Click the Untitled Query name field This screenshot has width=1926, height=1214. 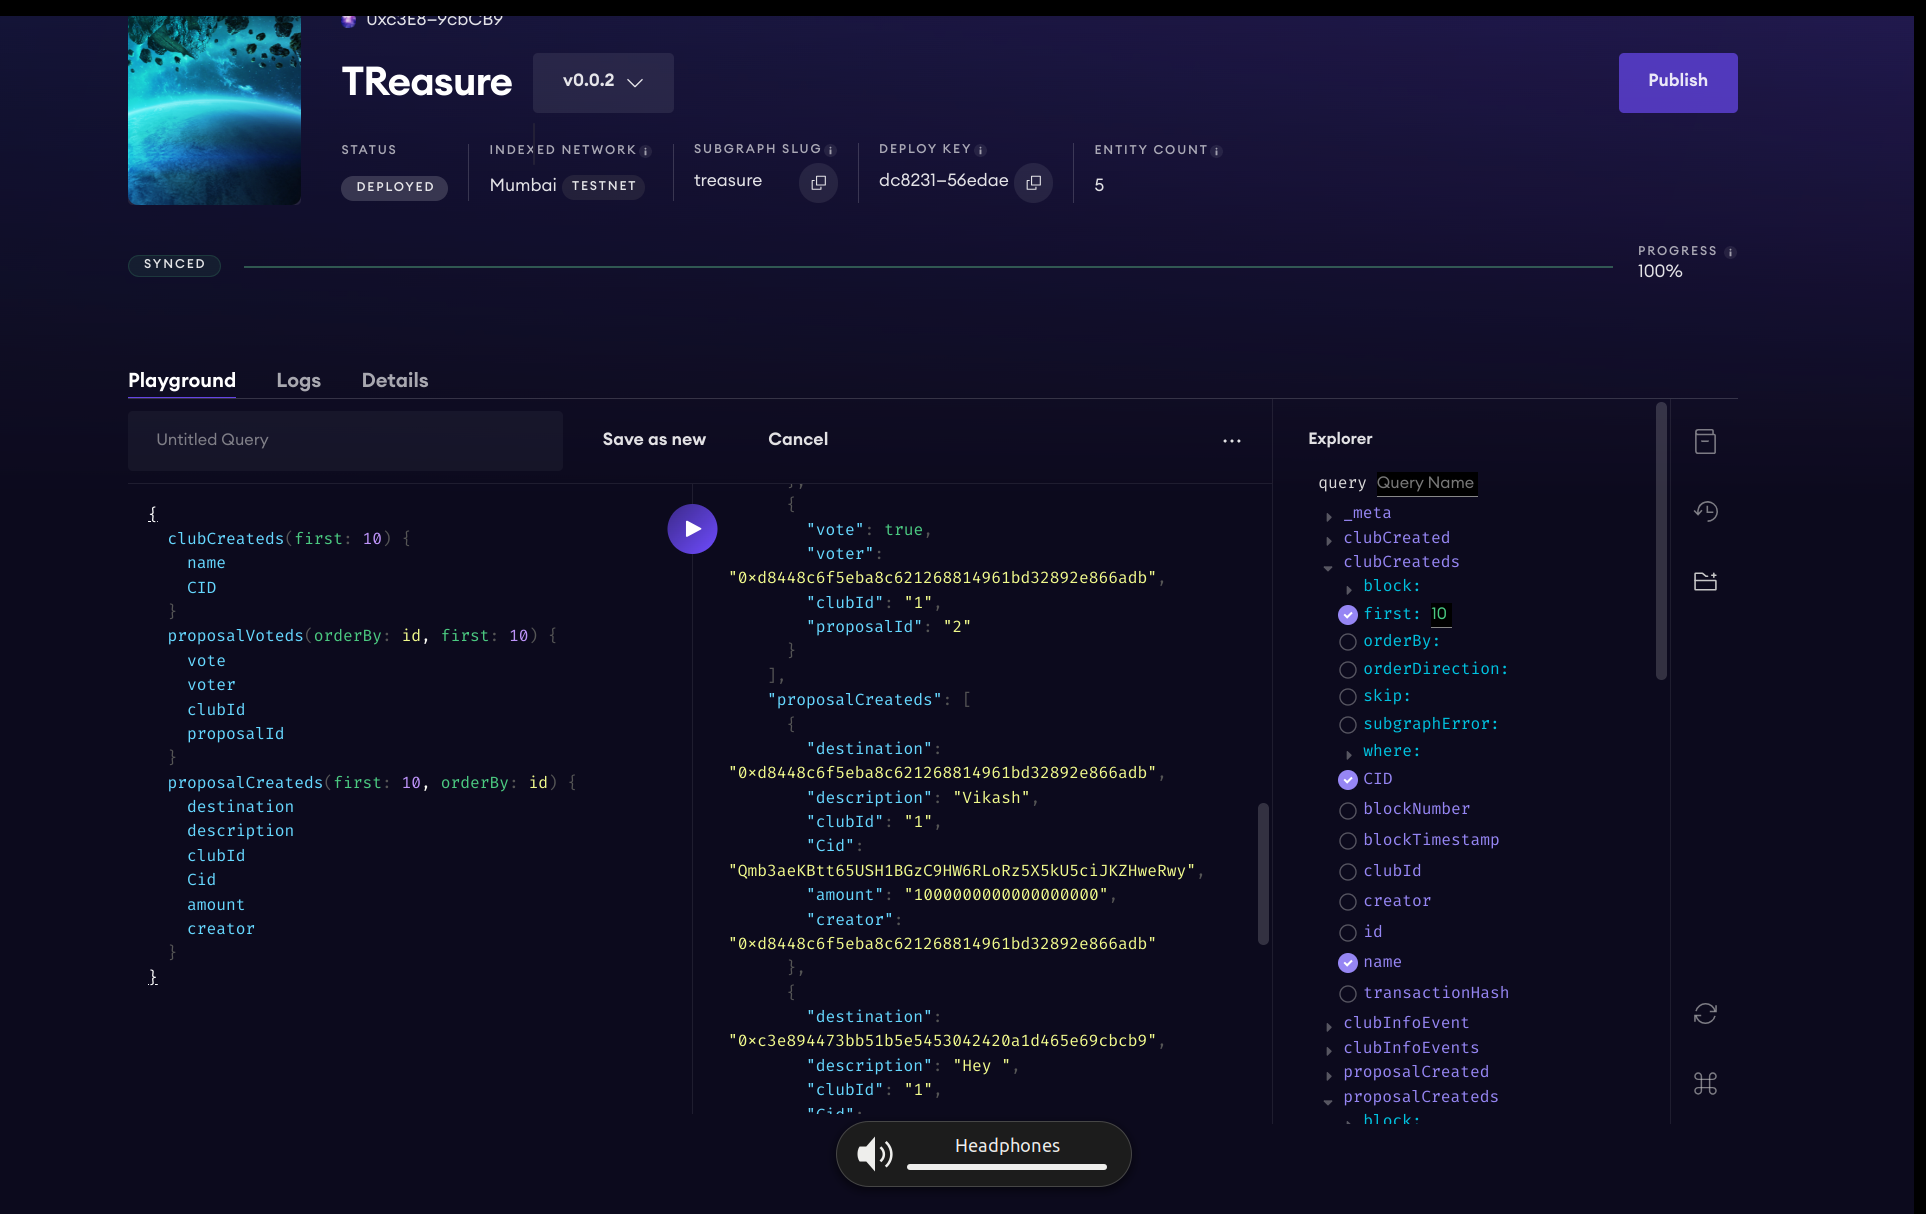click(345, 440)
